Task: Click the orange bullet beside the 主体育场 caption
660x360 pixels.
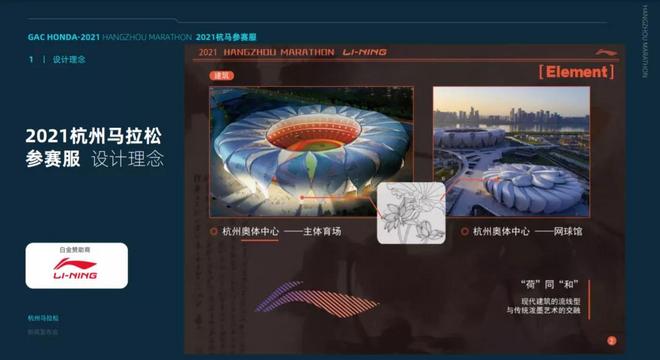Action: [213, 231]
